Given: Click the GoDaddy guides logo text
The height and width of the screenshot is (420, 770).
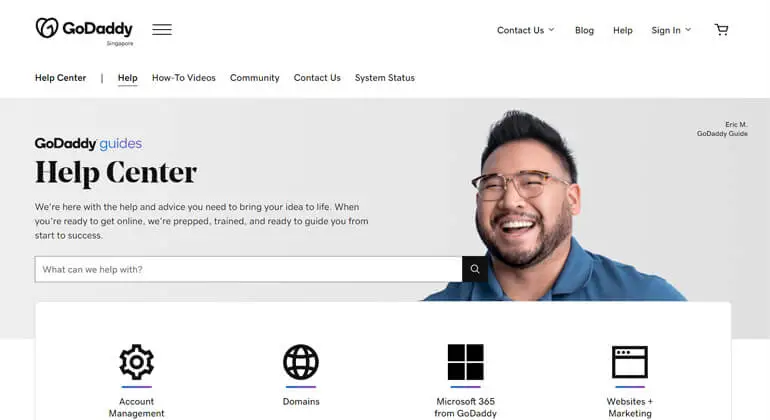Looking at the screenshot, I should point(88,143).
